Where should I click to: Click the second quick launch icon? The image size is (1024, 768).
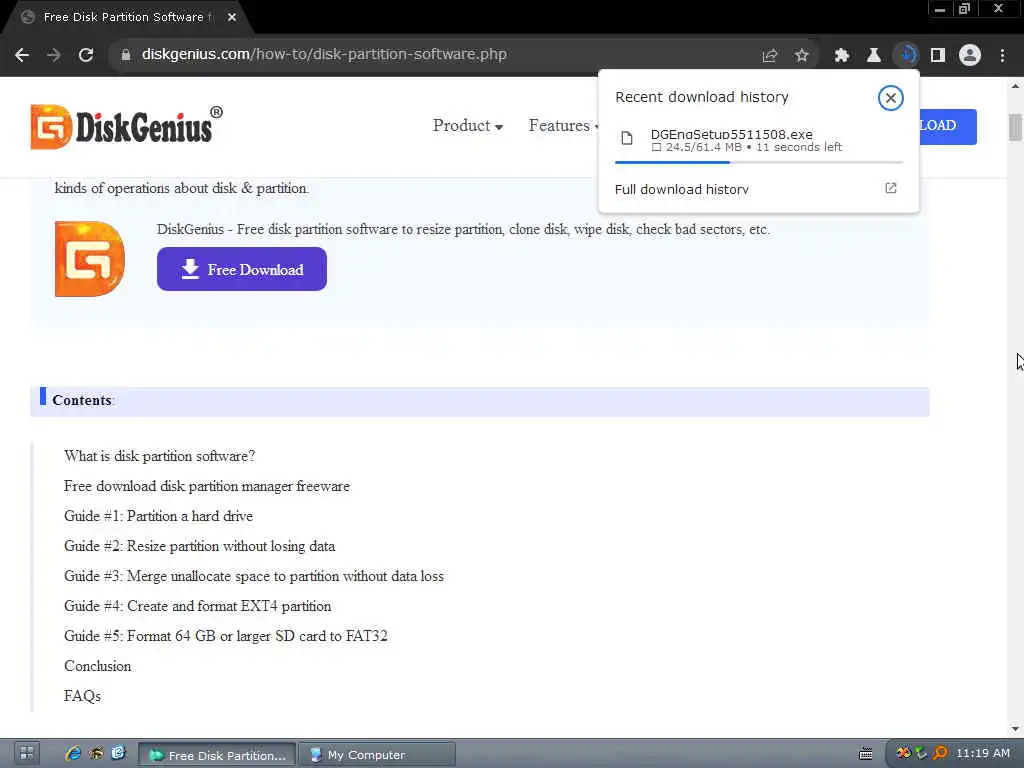pos(96,754)
